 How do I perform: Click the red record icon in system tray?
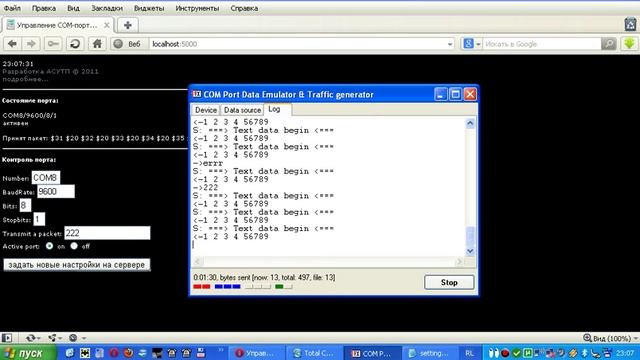click(505, 353)
